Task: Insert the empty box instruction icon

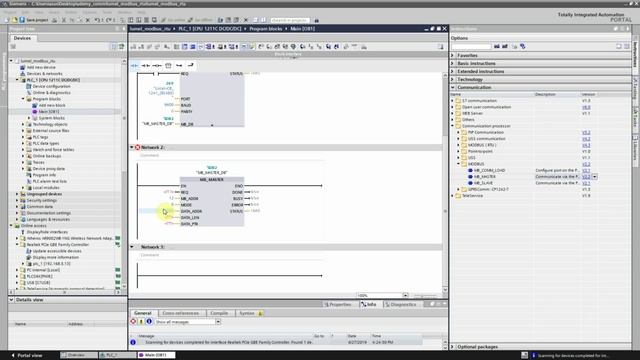Action: [x=168, y=65]
